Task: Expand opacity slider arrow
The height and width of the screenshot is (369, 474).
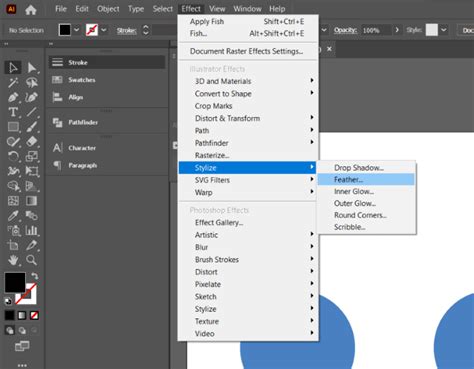Action: click(397, 30)
